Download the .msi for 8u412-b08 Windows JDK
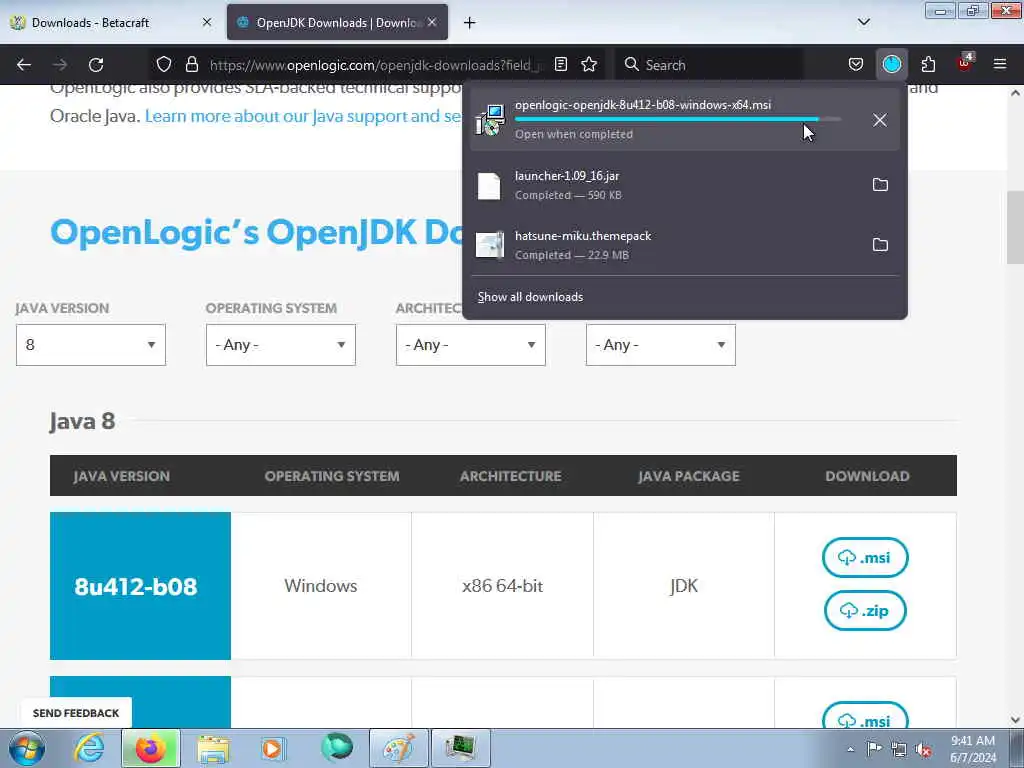This screenshot has height=768, width=1024. click(865, 558)
